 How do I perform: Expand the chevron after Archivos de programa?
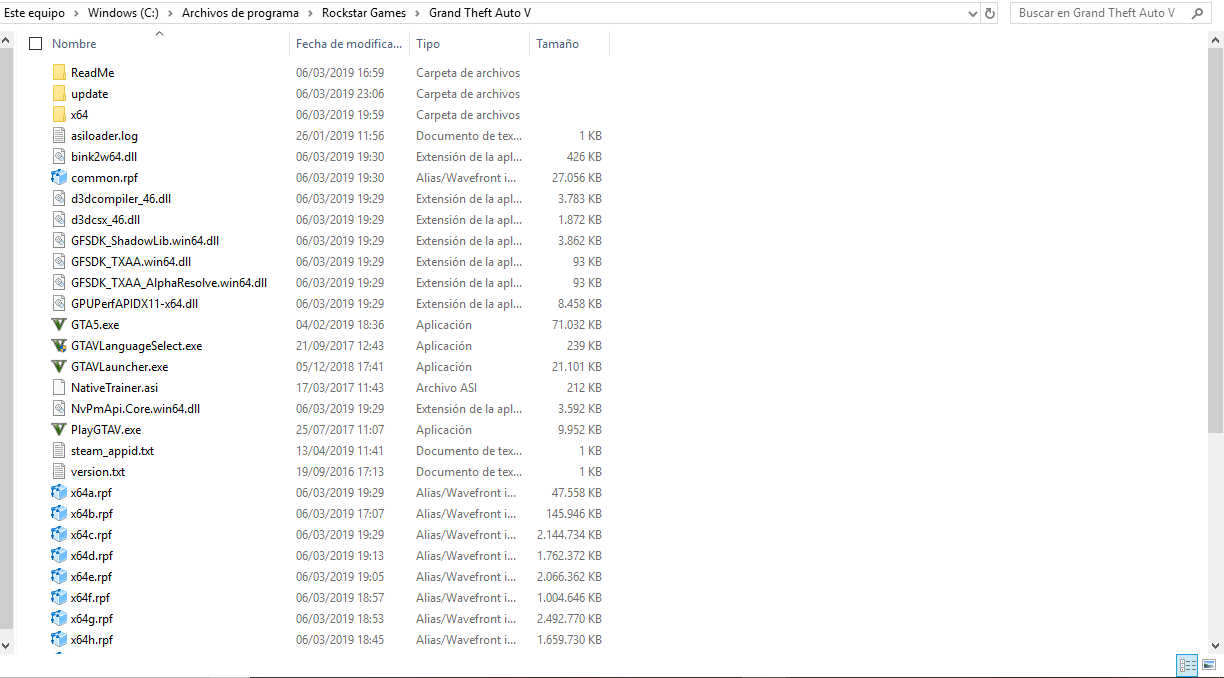311,13
